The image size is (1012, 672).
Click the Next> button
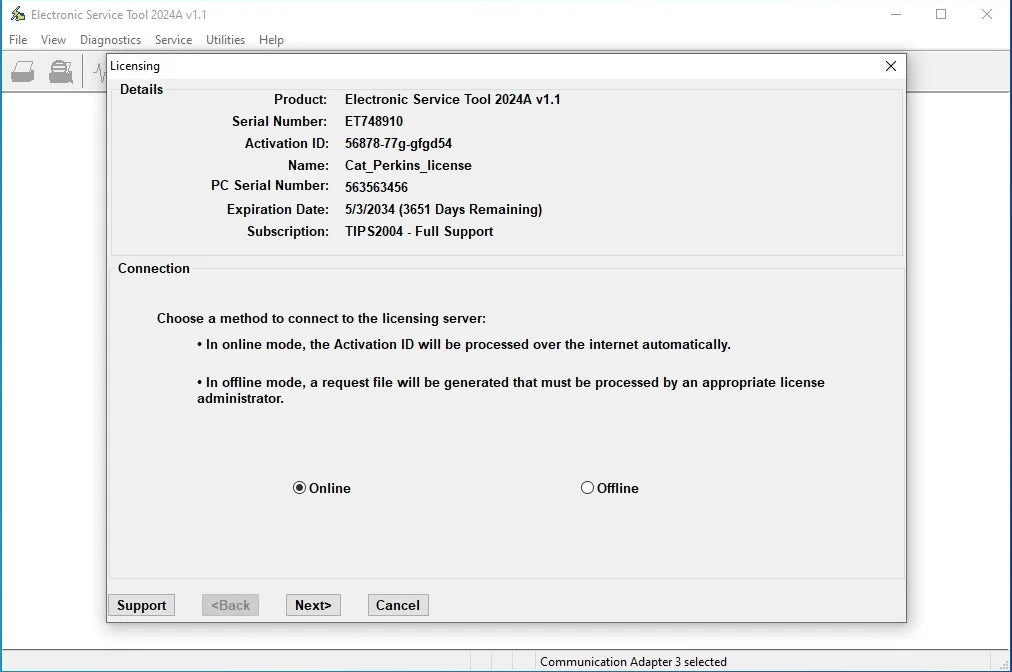[x=313, y=605]
